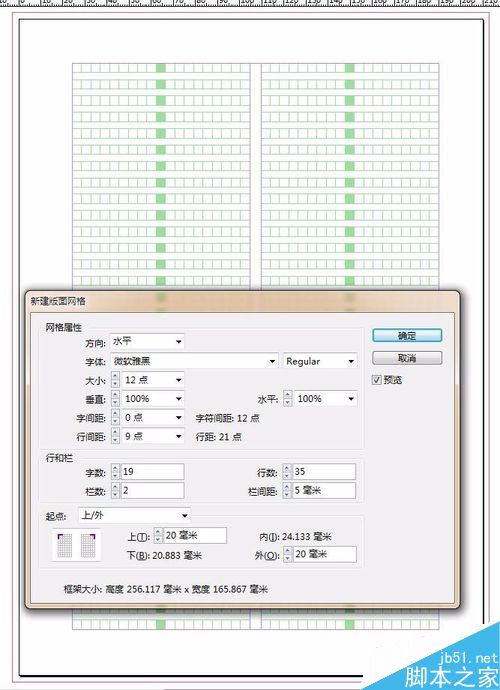Click the 栏间距 stepper arrows
This screenshot has width=500, height=690.
coord(287,491)
